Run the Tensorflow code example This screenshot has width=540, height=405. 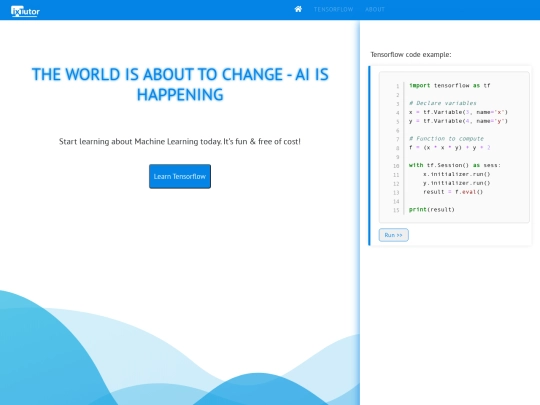tap(394, 235)
